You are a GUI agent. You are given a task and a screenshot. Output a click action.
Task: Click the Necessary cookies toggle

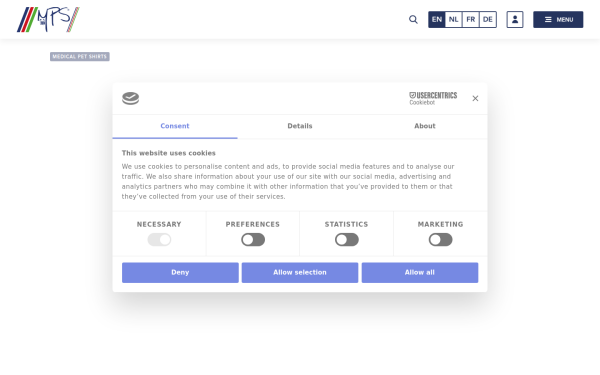coord(159,240)
